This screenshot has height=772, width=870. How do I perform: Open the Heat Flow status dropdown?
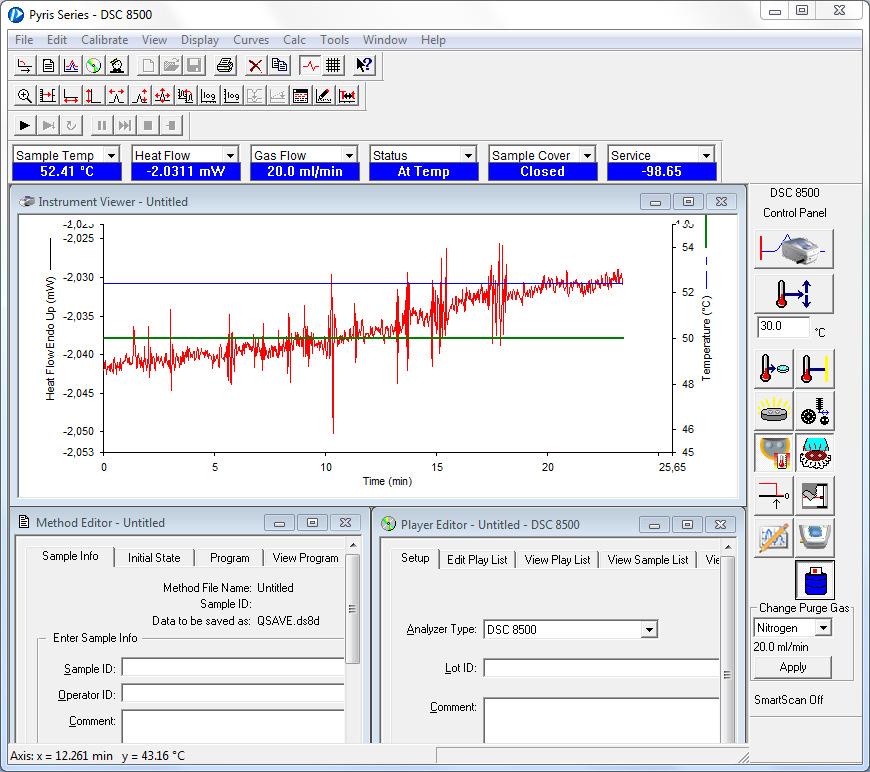[x=230, y=155]
